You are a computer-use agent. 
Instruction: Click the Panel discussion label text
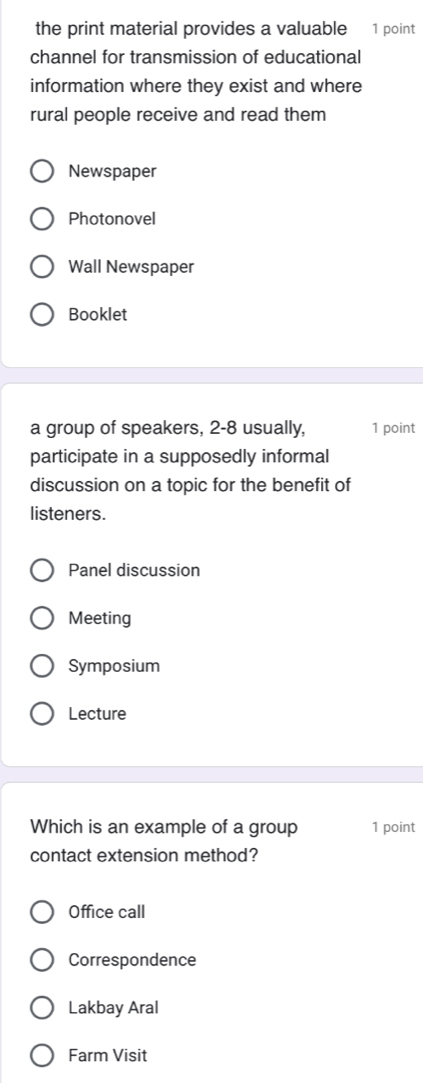pyautogui.click(x=135, y=571)
